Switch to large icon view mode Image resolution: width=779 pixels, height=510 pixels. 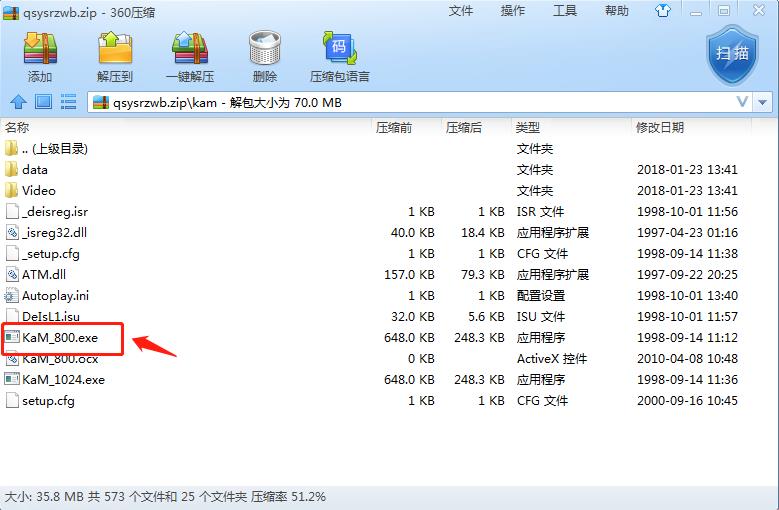(x=43, y=102)
